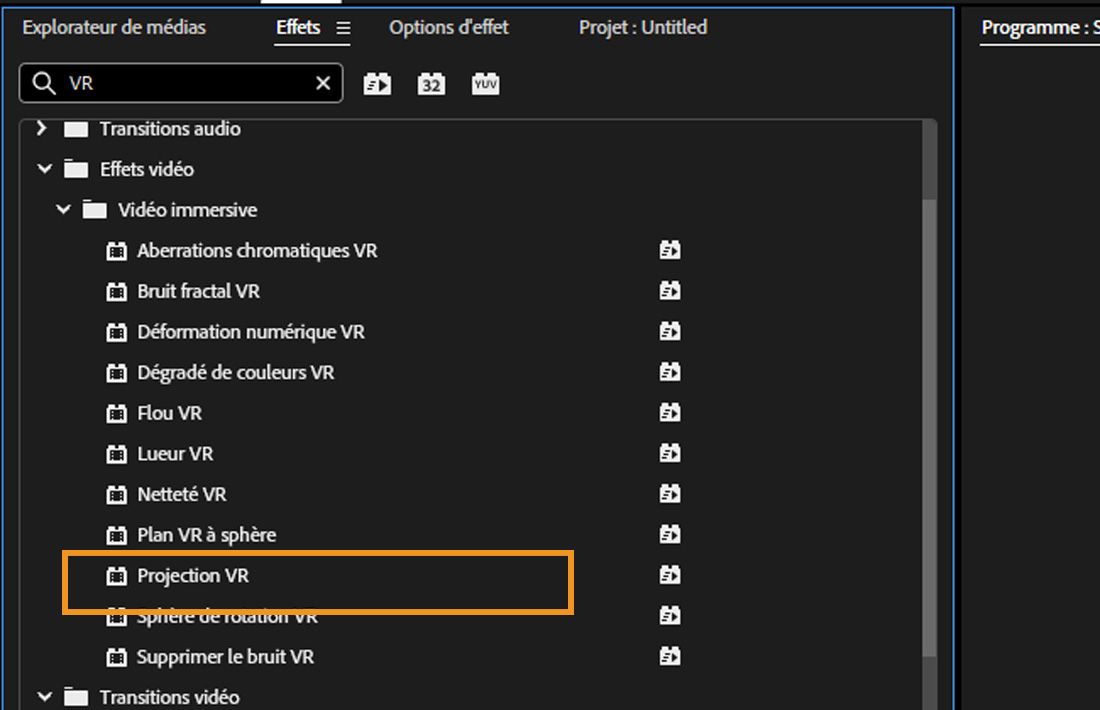This screenshot has height=710, width=1100.
Task: Open the Effets panel menu icon
Action: (343, 28)
